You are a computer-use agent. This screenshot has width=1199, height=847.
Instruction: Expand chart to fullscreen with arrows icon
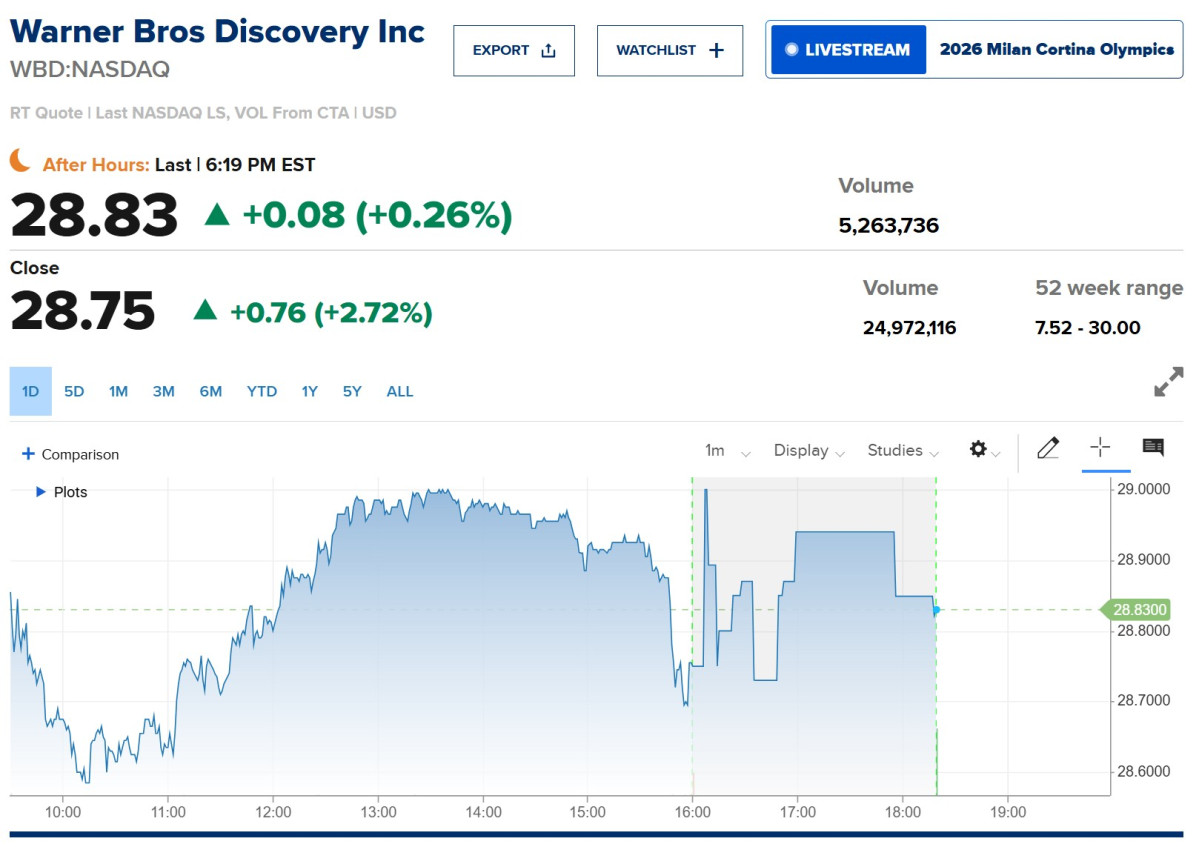(x=1168, y=381)
